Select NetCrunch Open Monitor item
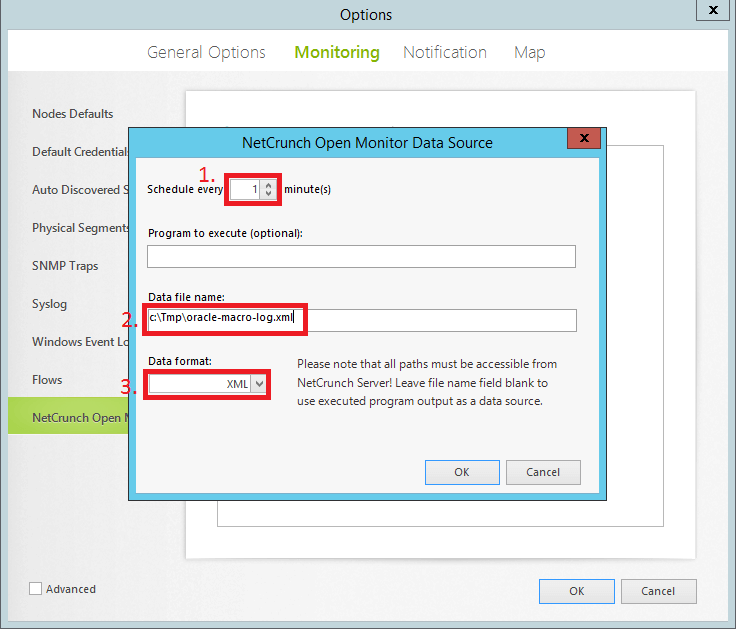Viewport: 736px width, 629px height. coord(69,416)
